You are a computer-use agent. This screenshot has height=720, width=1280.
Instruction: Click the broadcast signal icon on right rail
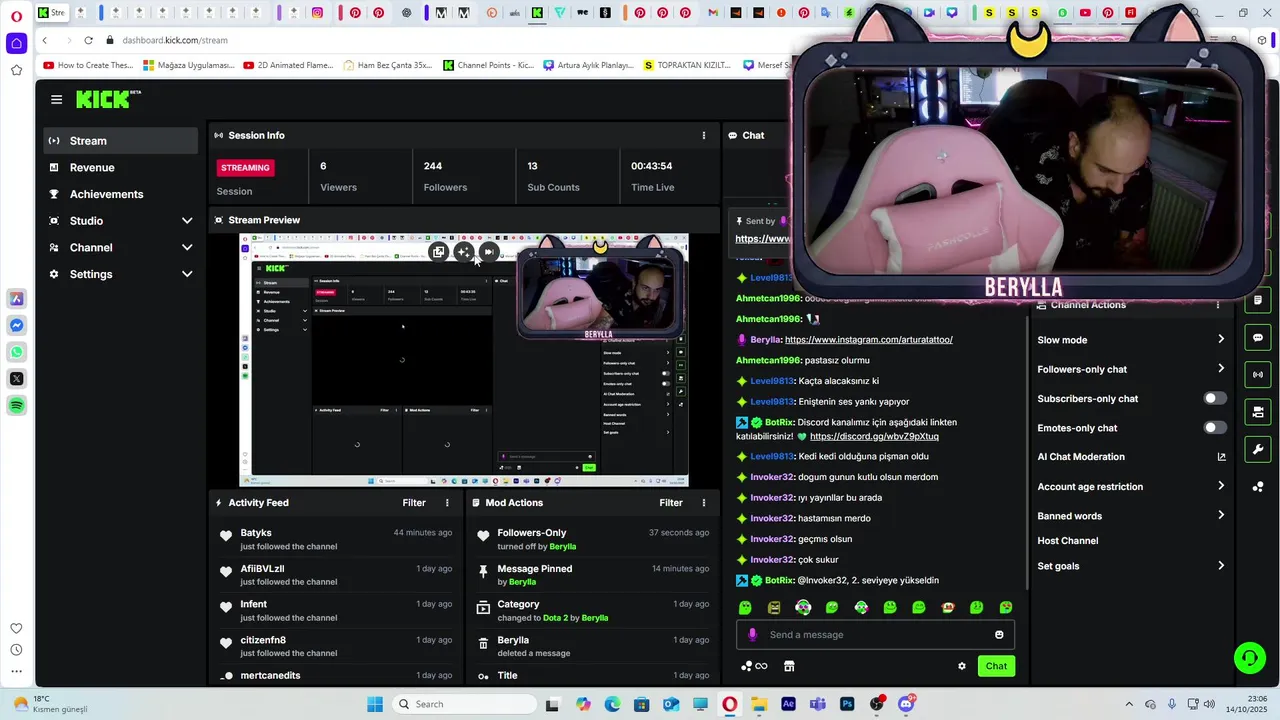coord(1258,375)
